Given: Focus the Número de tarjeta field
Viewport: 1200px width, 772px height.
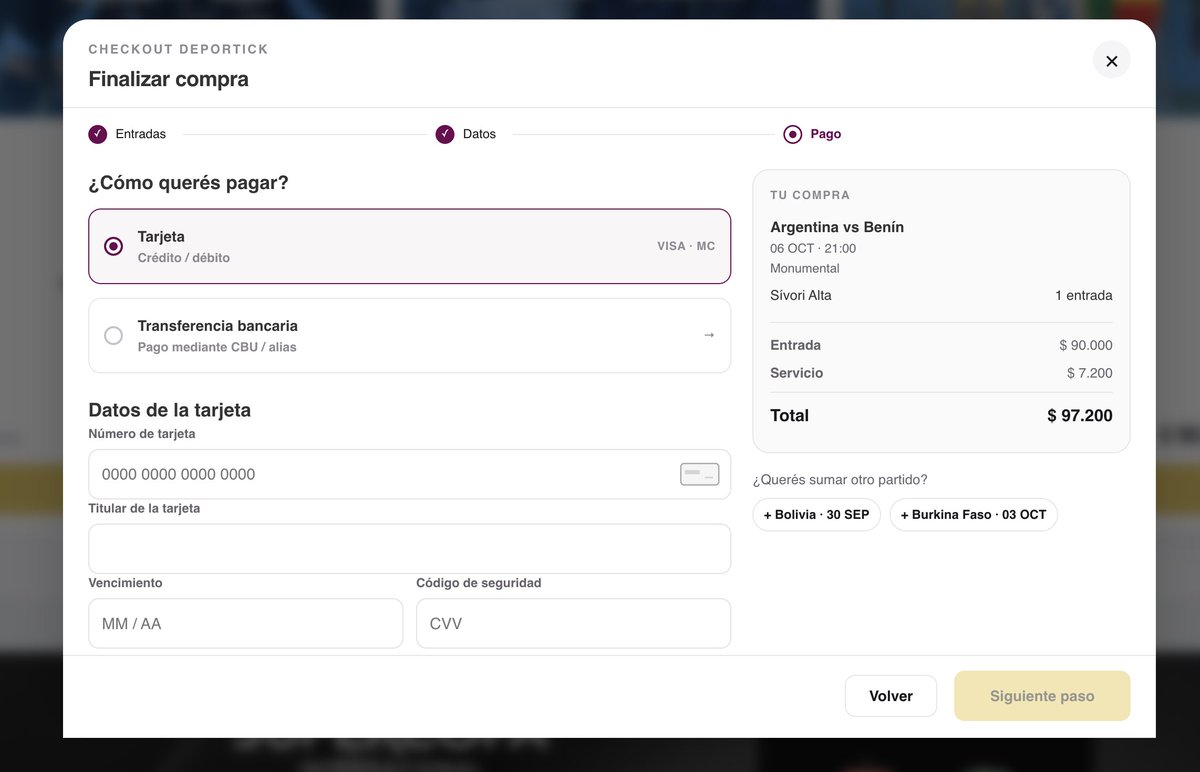Looking at the screenshot, I should click(410, 474).
